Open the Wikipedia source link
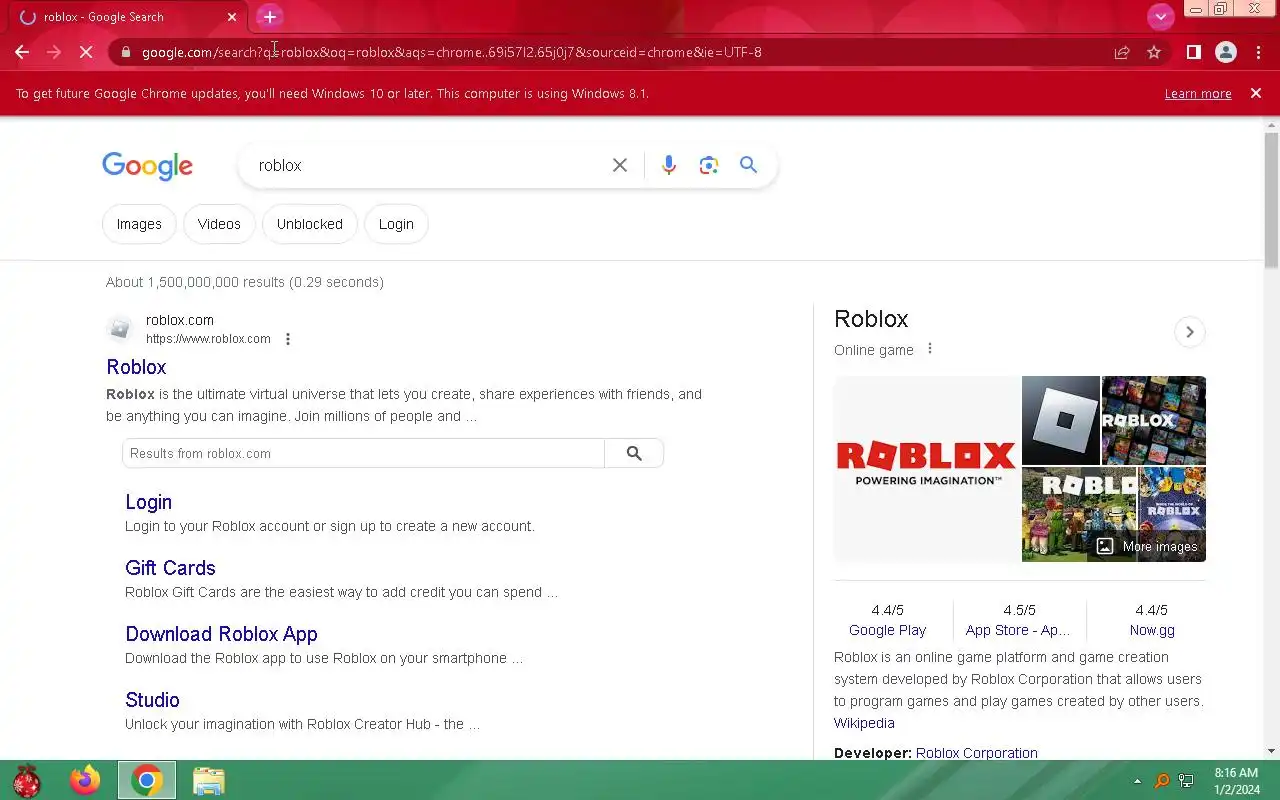The width and height of the screenshot is (1280, 800). pos(864,723)
